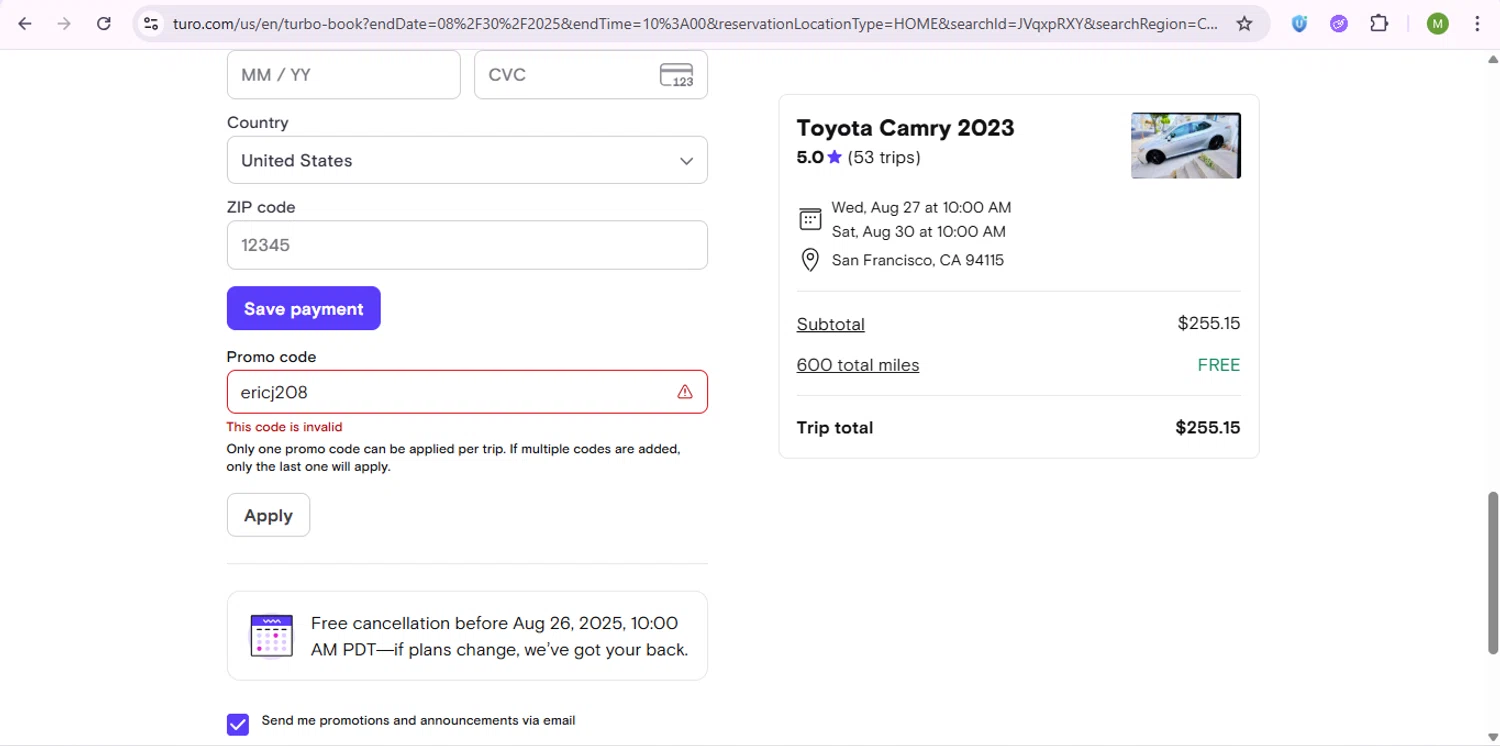This screenshot has width=1500, height=746.
Task: Focus the MM / YY expiry field
Action: pos(344,75)
